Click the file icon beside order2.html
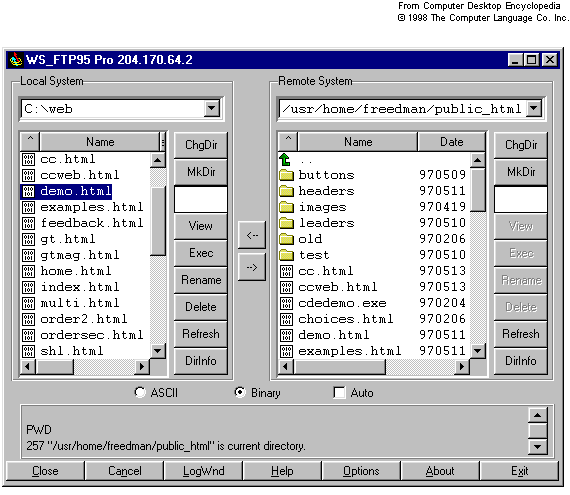The width and height of the screenshot is (570, 495). pyautogui.click(x=28, y=319)
